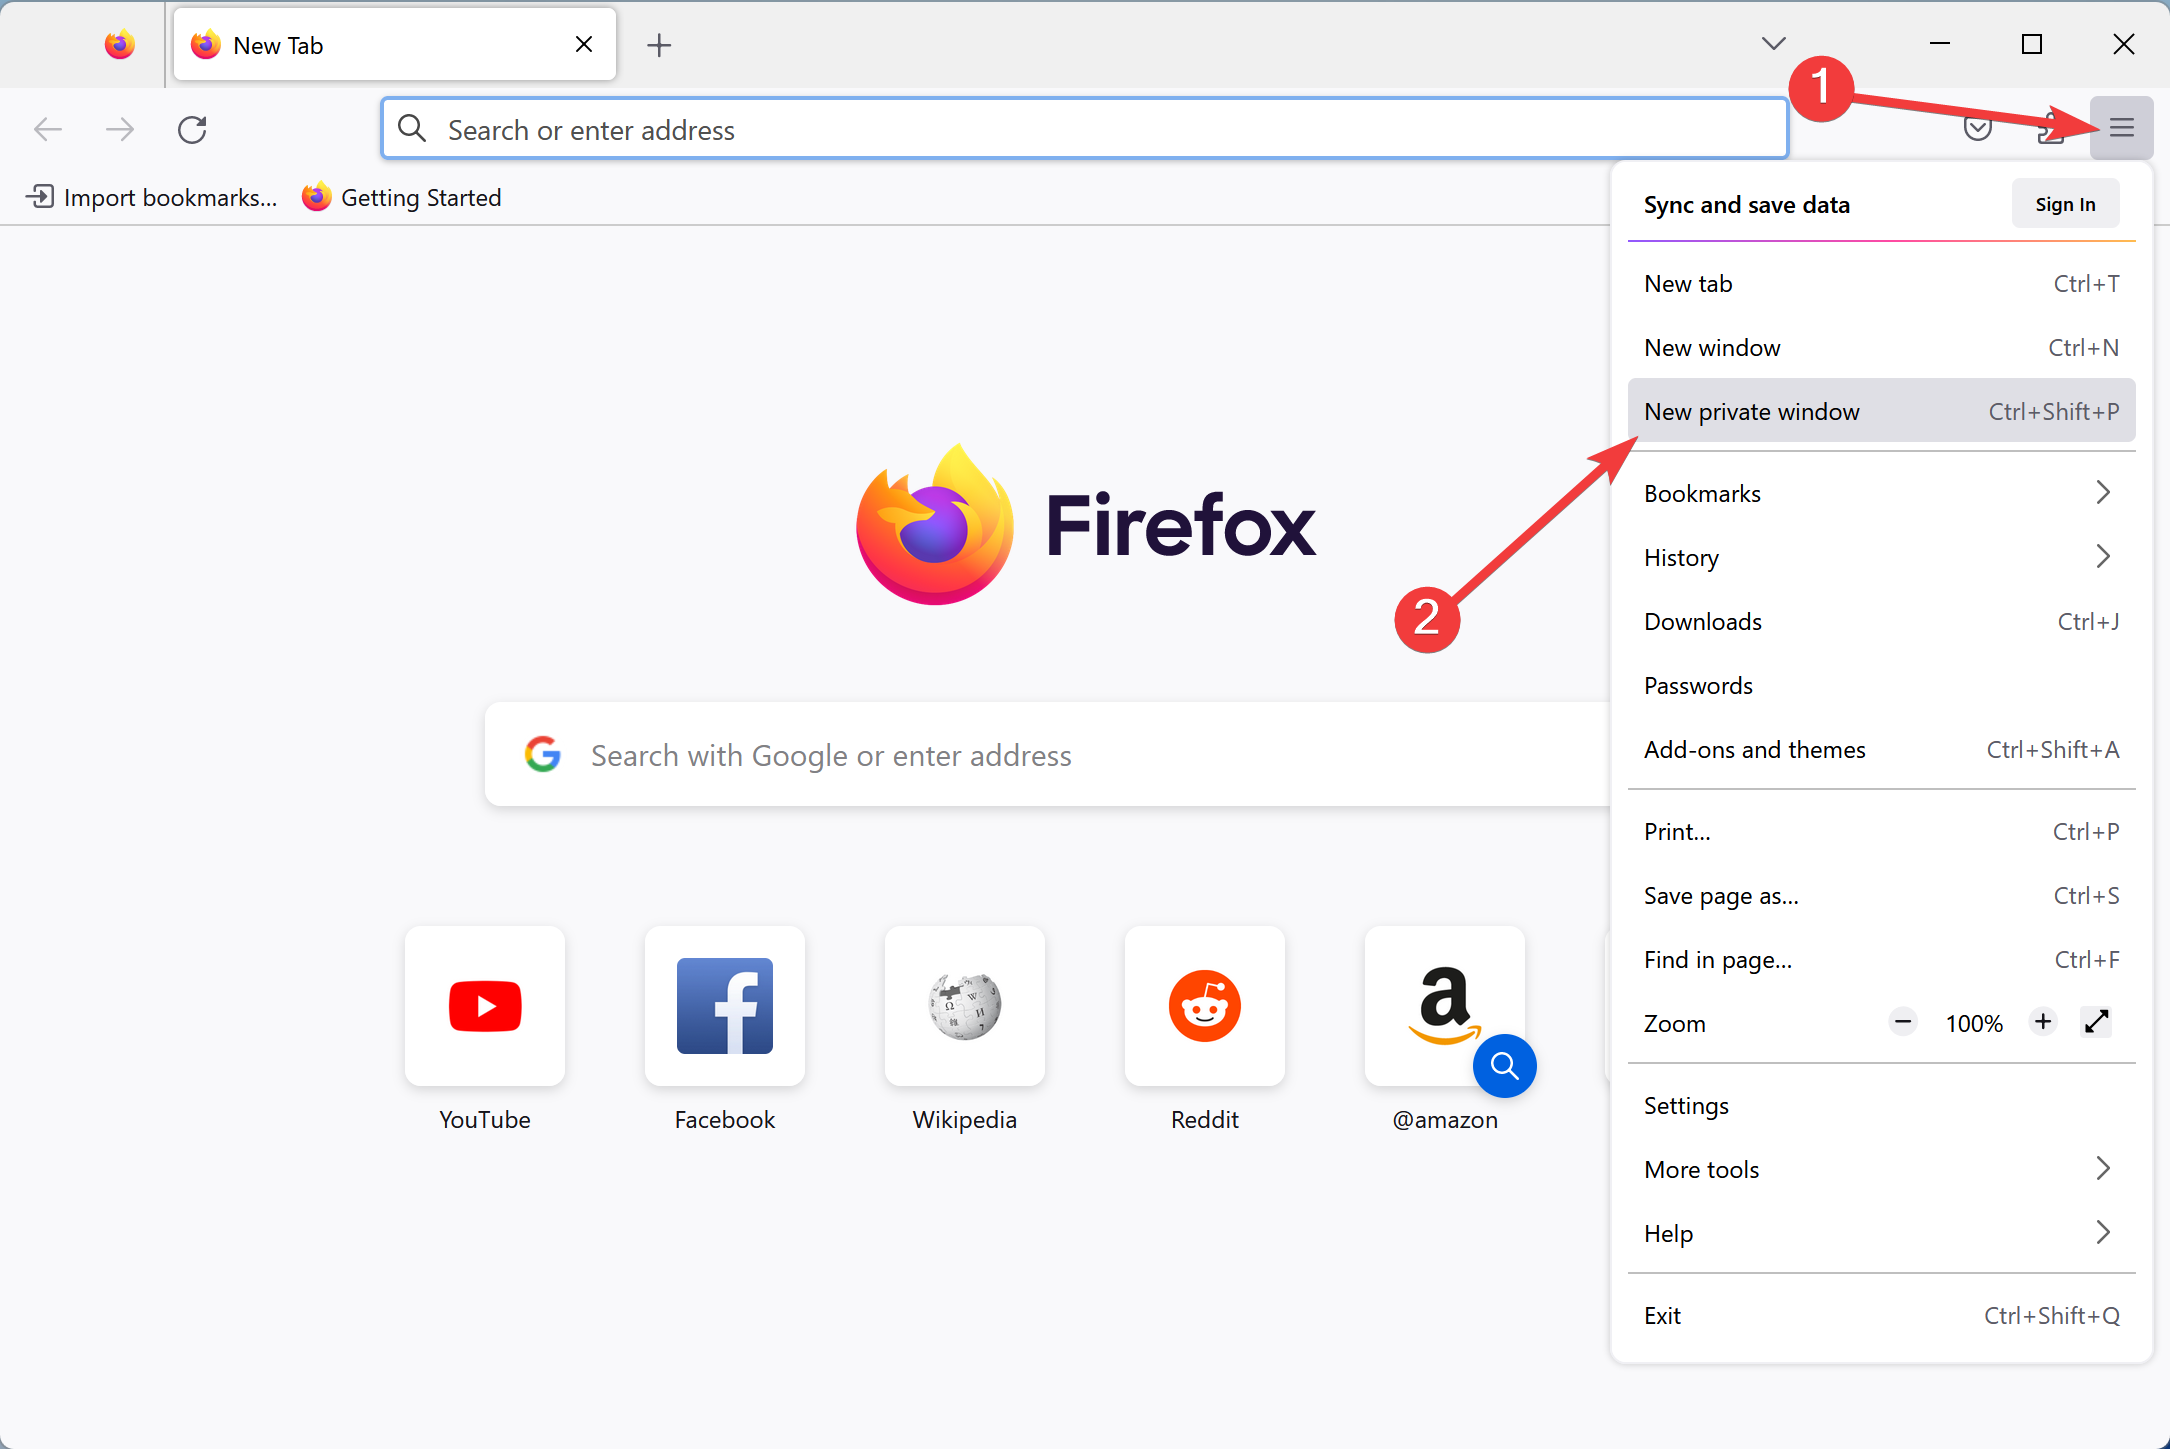Open the YouTube shortcut tile
2170x1449 pixels.
(x=484, y=1006)
